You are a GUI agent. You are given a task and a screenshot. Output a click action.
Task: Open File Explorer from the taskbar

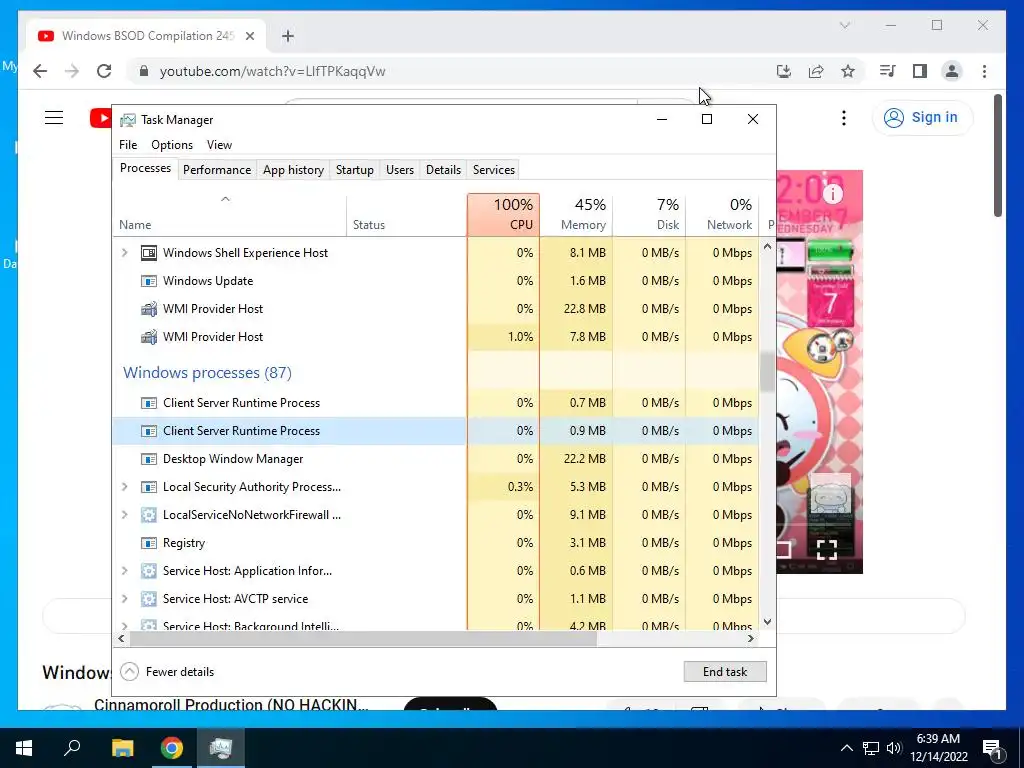122,748
